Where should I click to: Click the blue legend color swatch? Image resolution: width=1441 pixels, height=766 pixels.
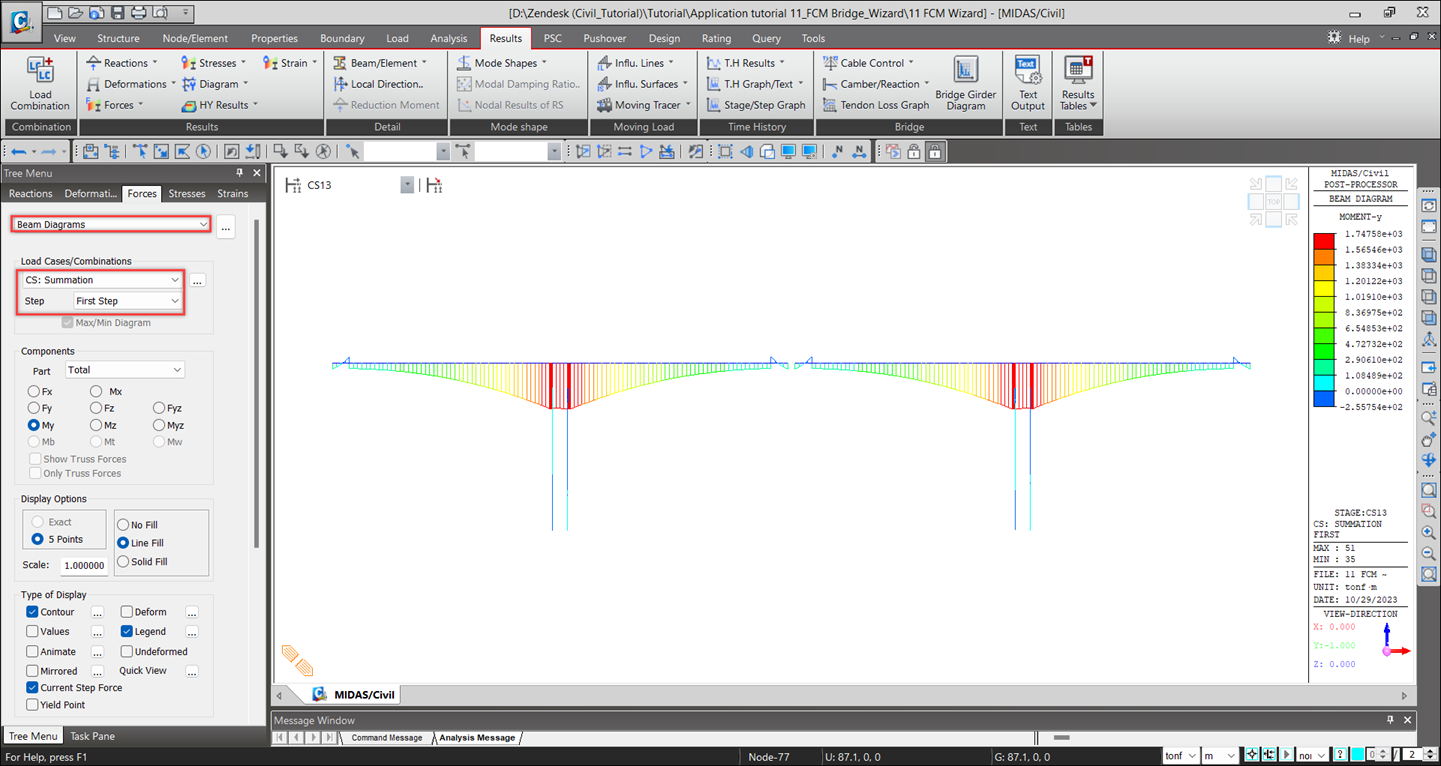tap(1323, 399)
